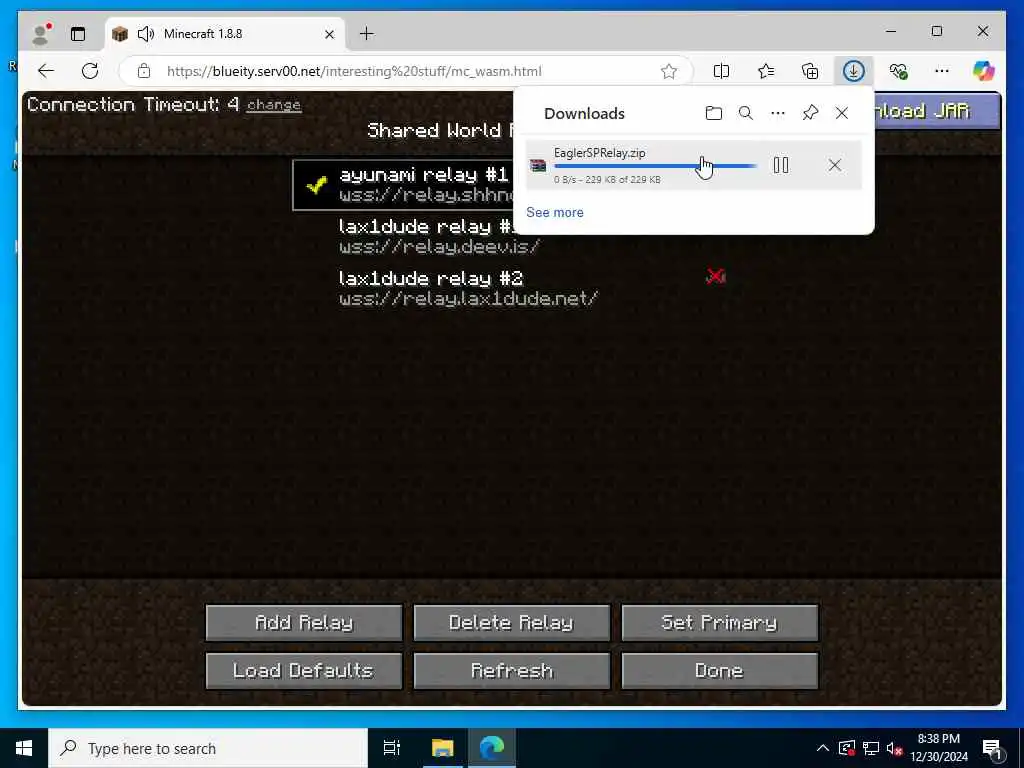Open the network tray icon
Screen dimensions: 1024x768
(871, 748)
